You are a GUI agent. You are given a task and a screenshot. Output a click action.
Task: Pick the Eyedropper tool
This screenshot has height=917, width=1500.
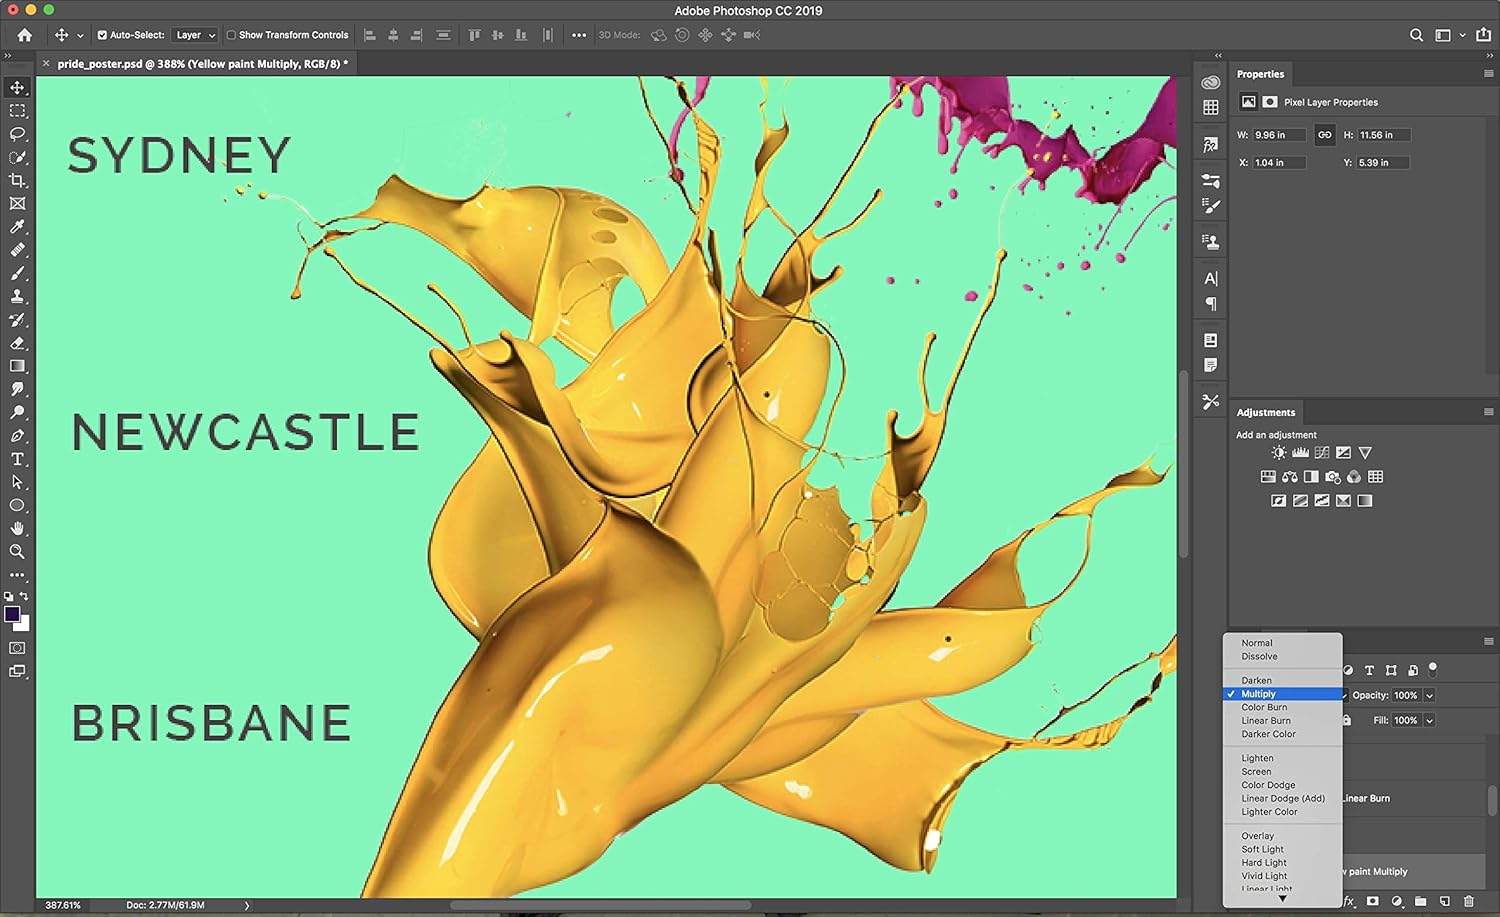coord(17,227)
